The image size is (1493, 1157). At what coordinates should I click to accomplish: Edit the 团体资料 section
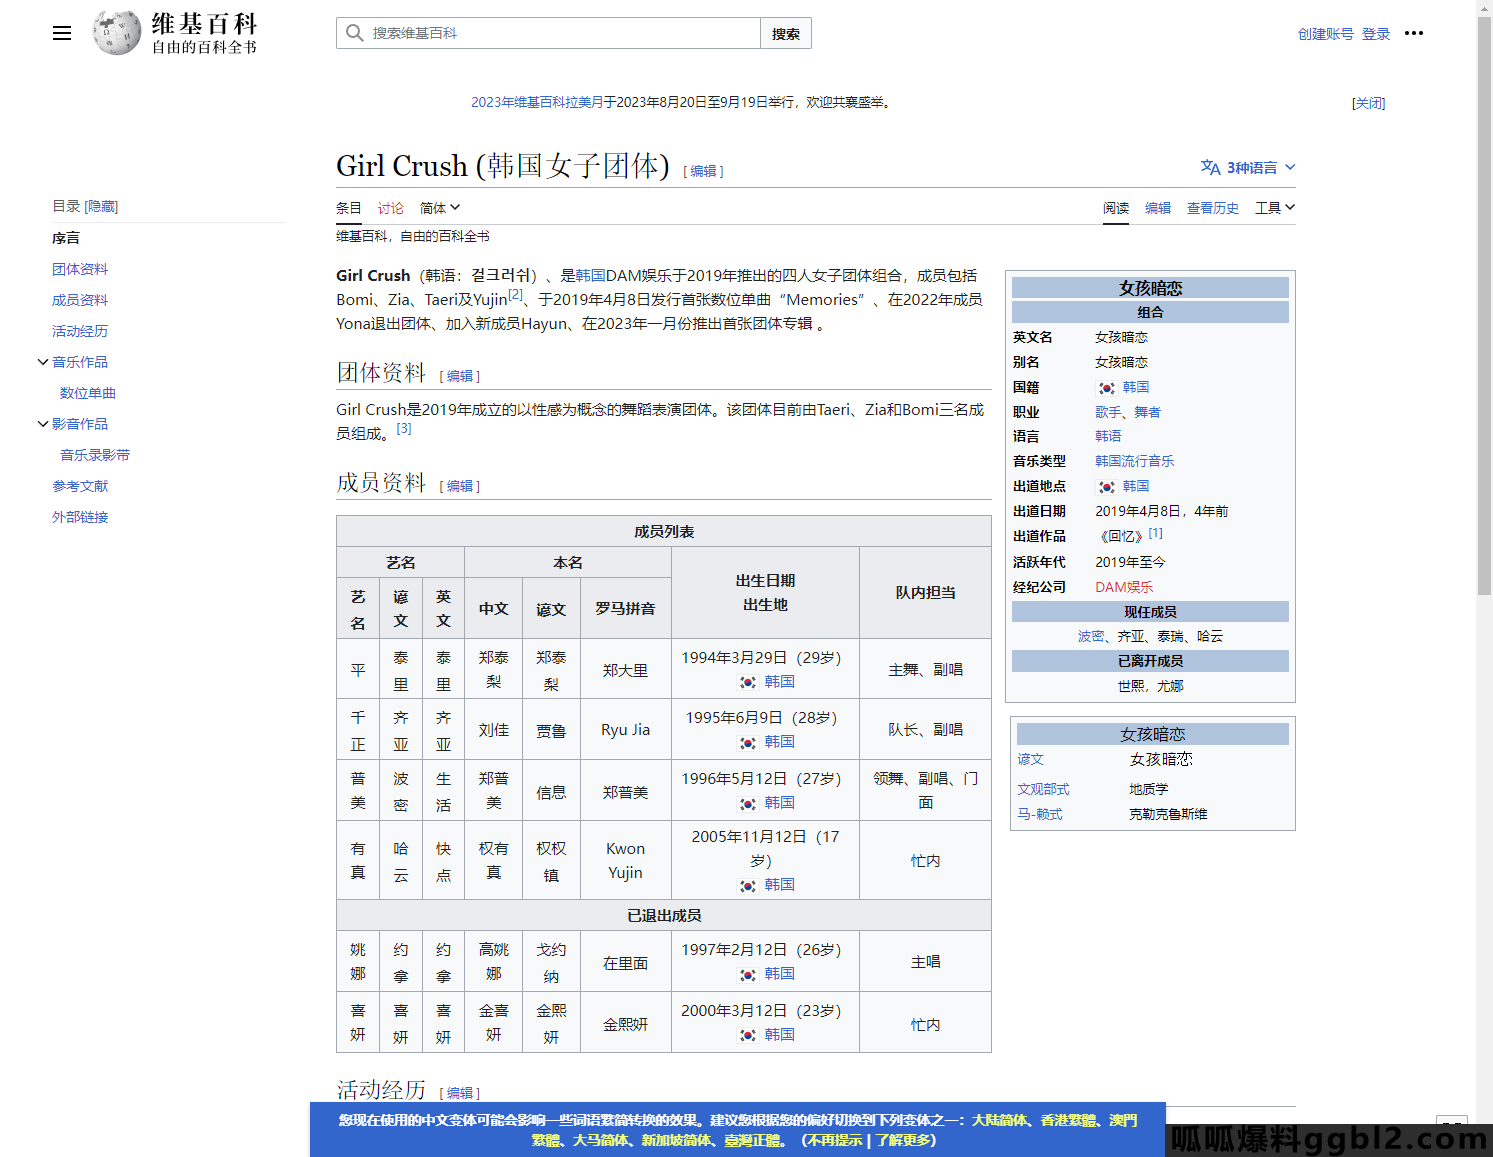[460, 376]
